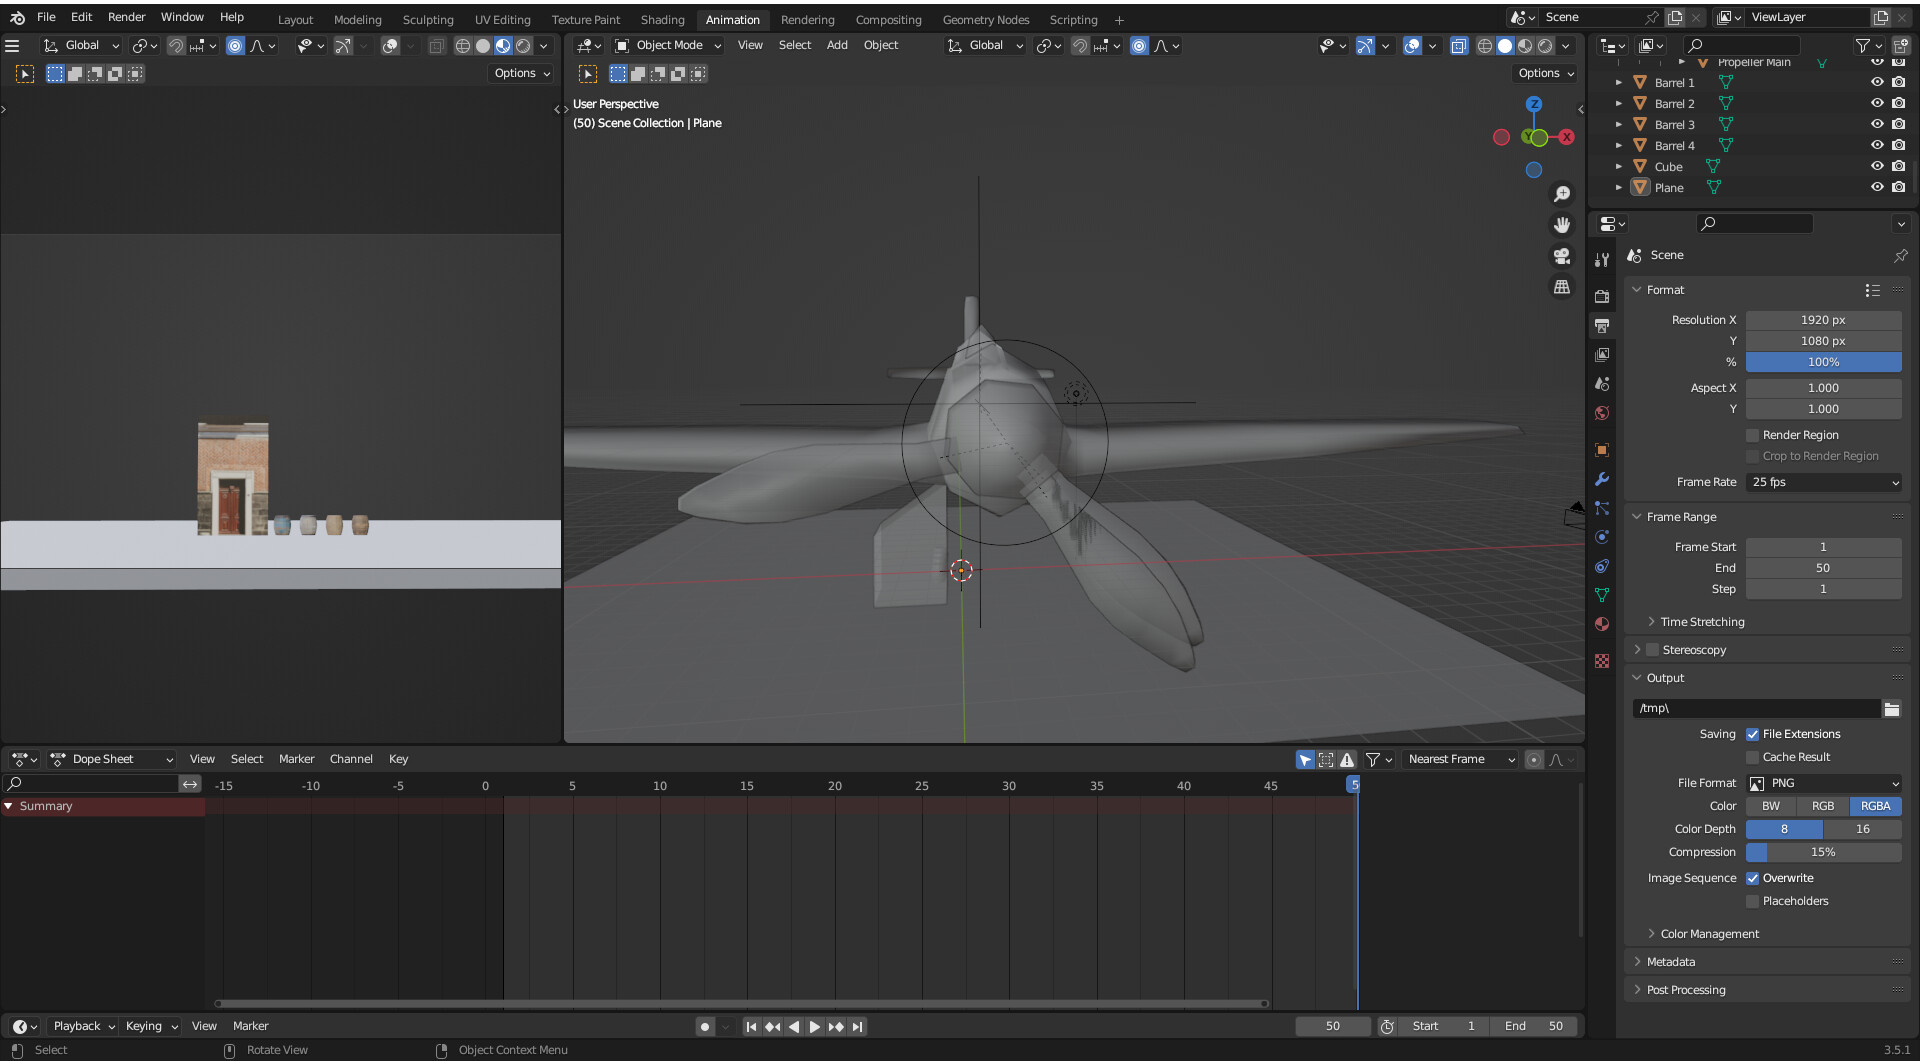This screenshot has height=1061, width=1920.
Task: Select RGB color output mode
Action: pos(1823,806)
